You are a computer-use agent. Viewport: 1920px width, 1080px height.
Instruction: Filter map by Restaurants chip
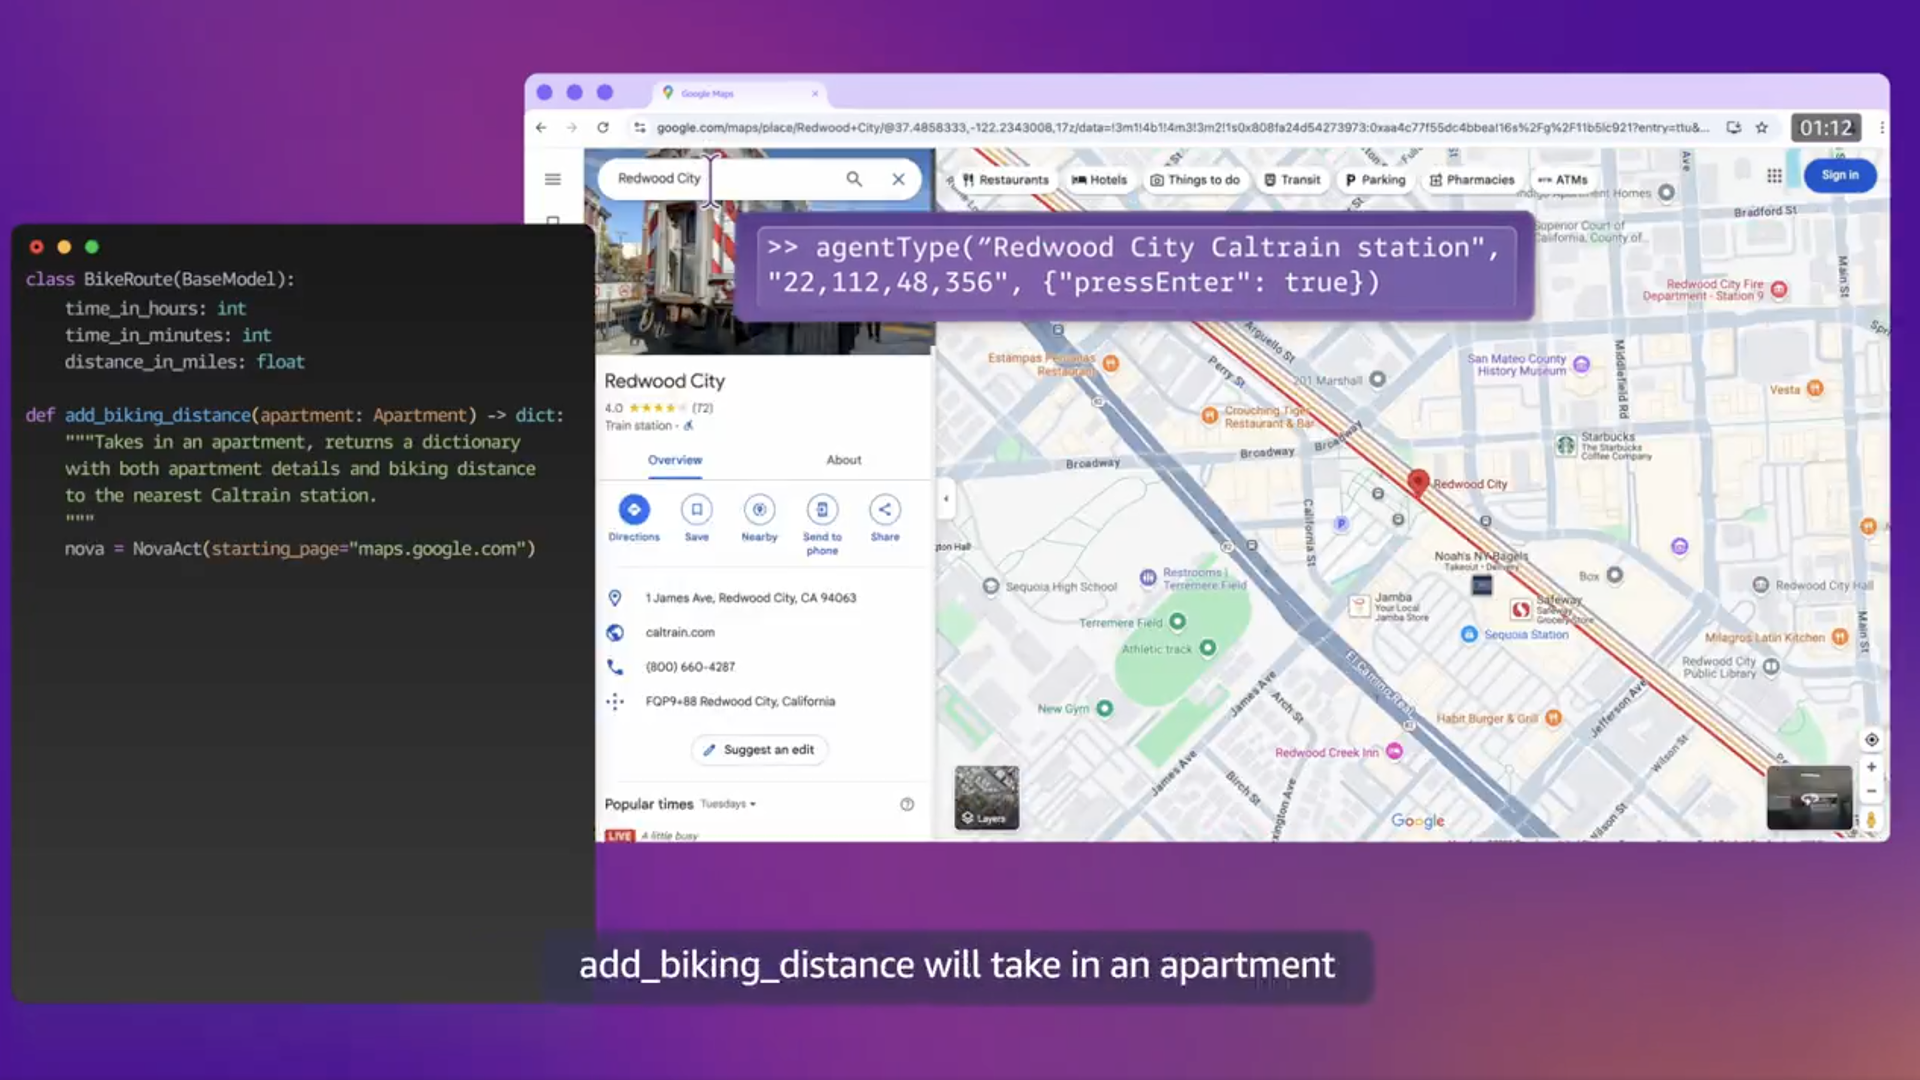click(x=1005, y=180)
